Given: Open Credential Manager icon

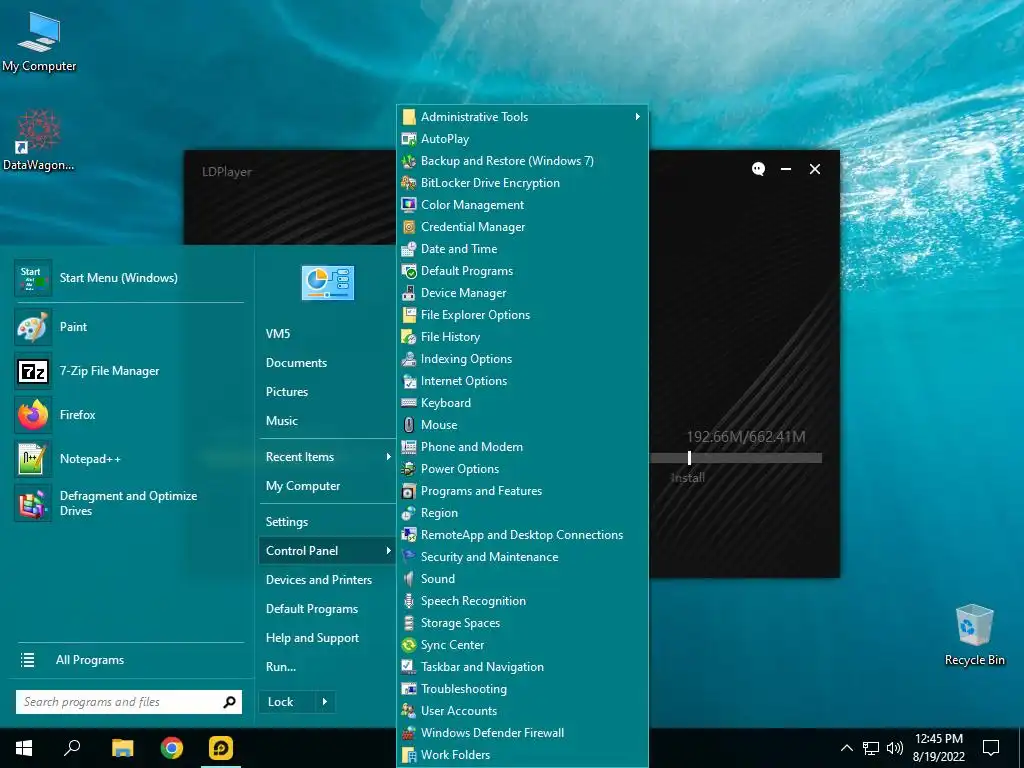Looking at the screenshot, I should [409, 227].
